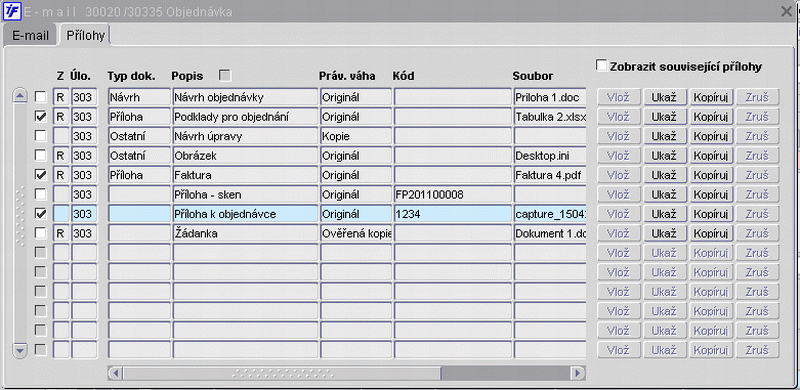The height and width of the screenshot is (390, 800).
Task: Click the horizontal scrollbar thumb
Action: [282, 373]
